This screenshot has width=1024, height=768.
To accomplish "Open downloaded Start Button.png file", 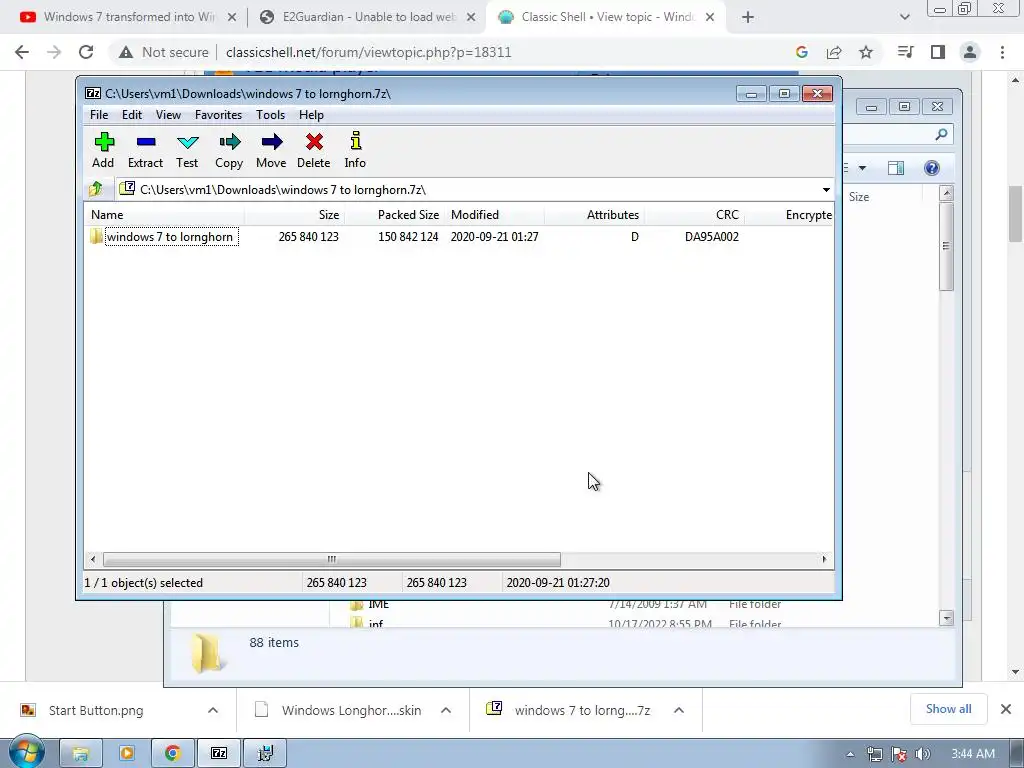I will (96, 711).
